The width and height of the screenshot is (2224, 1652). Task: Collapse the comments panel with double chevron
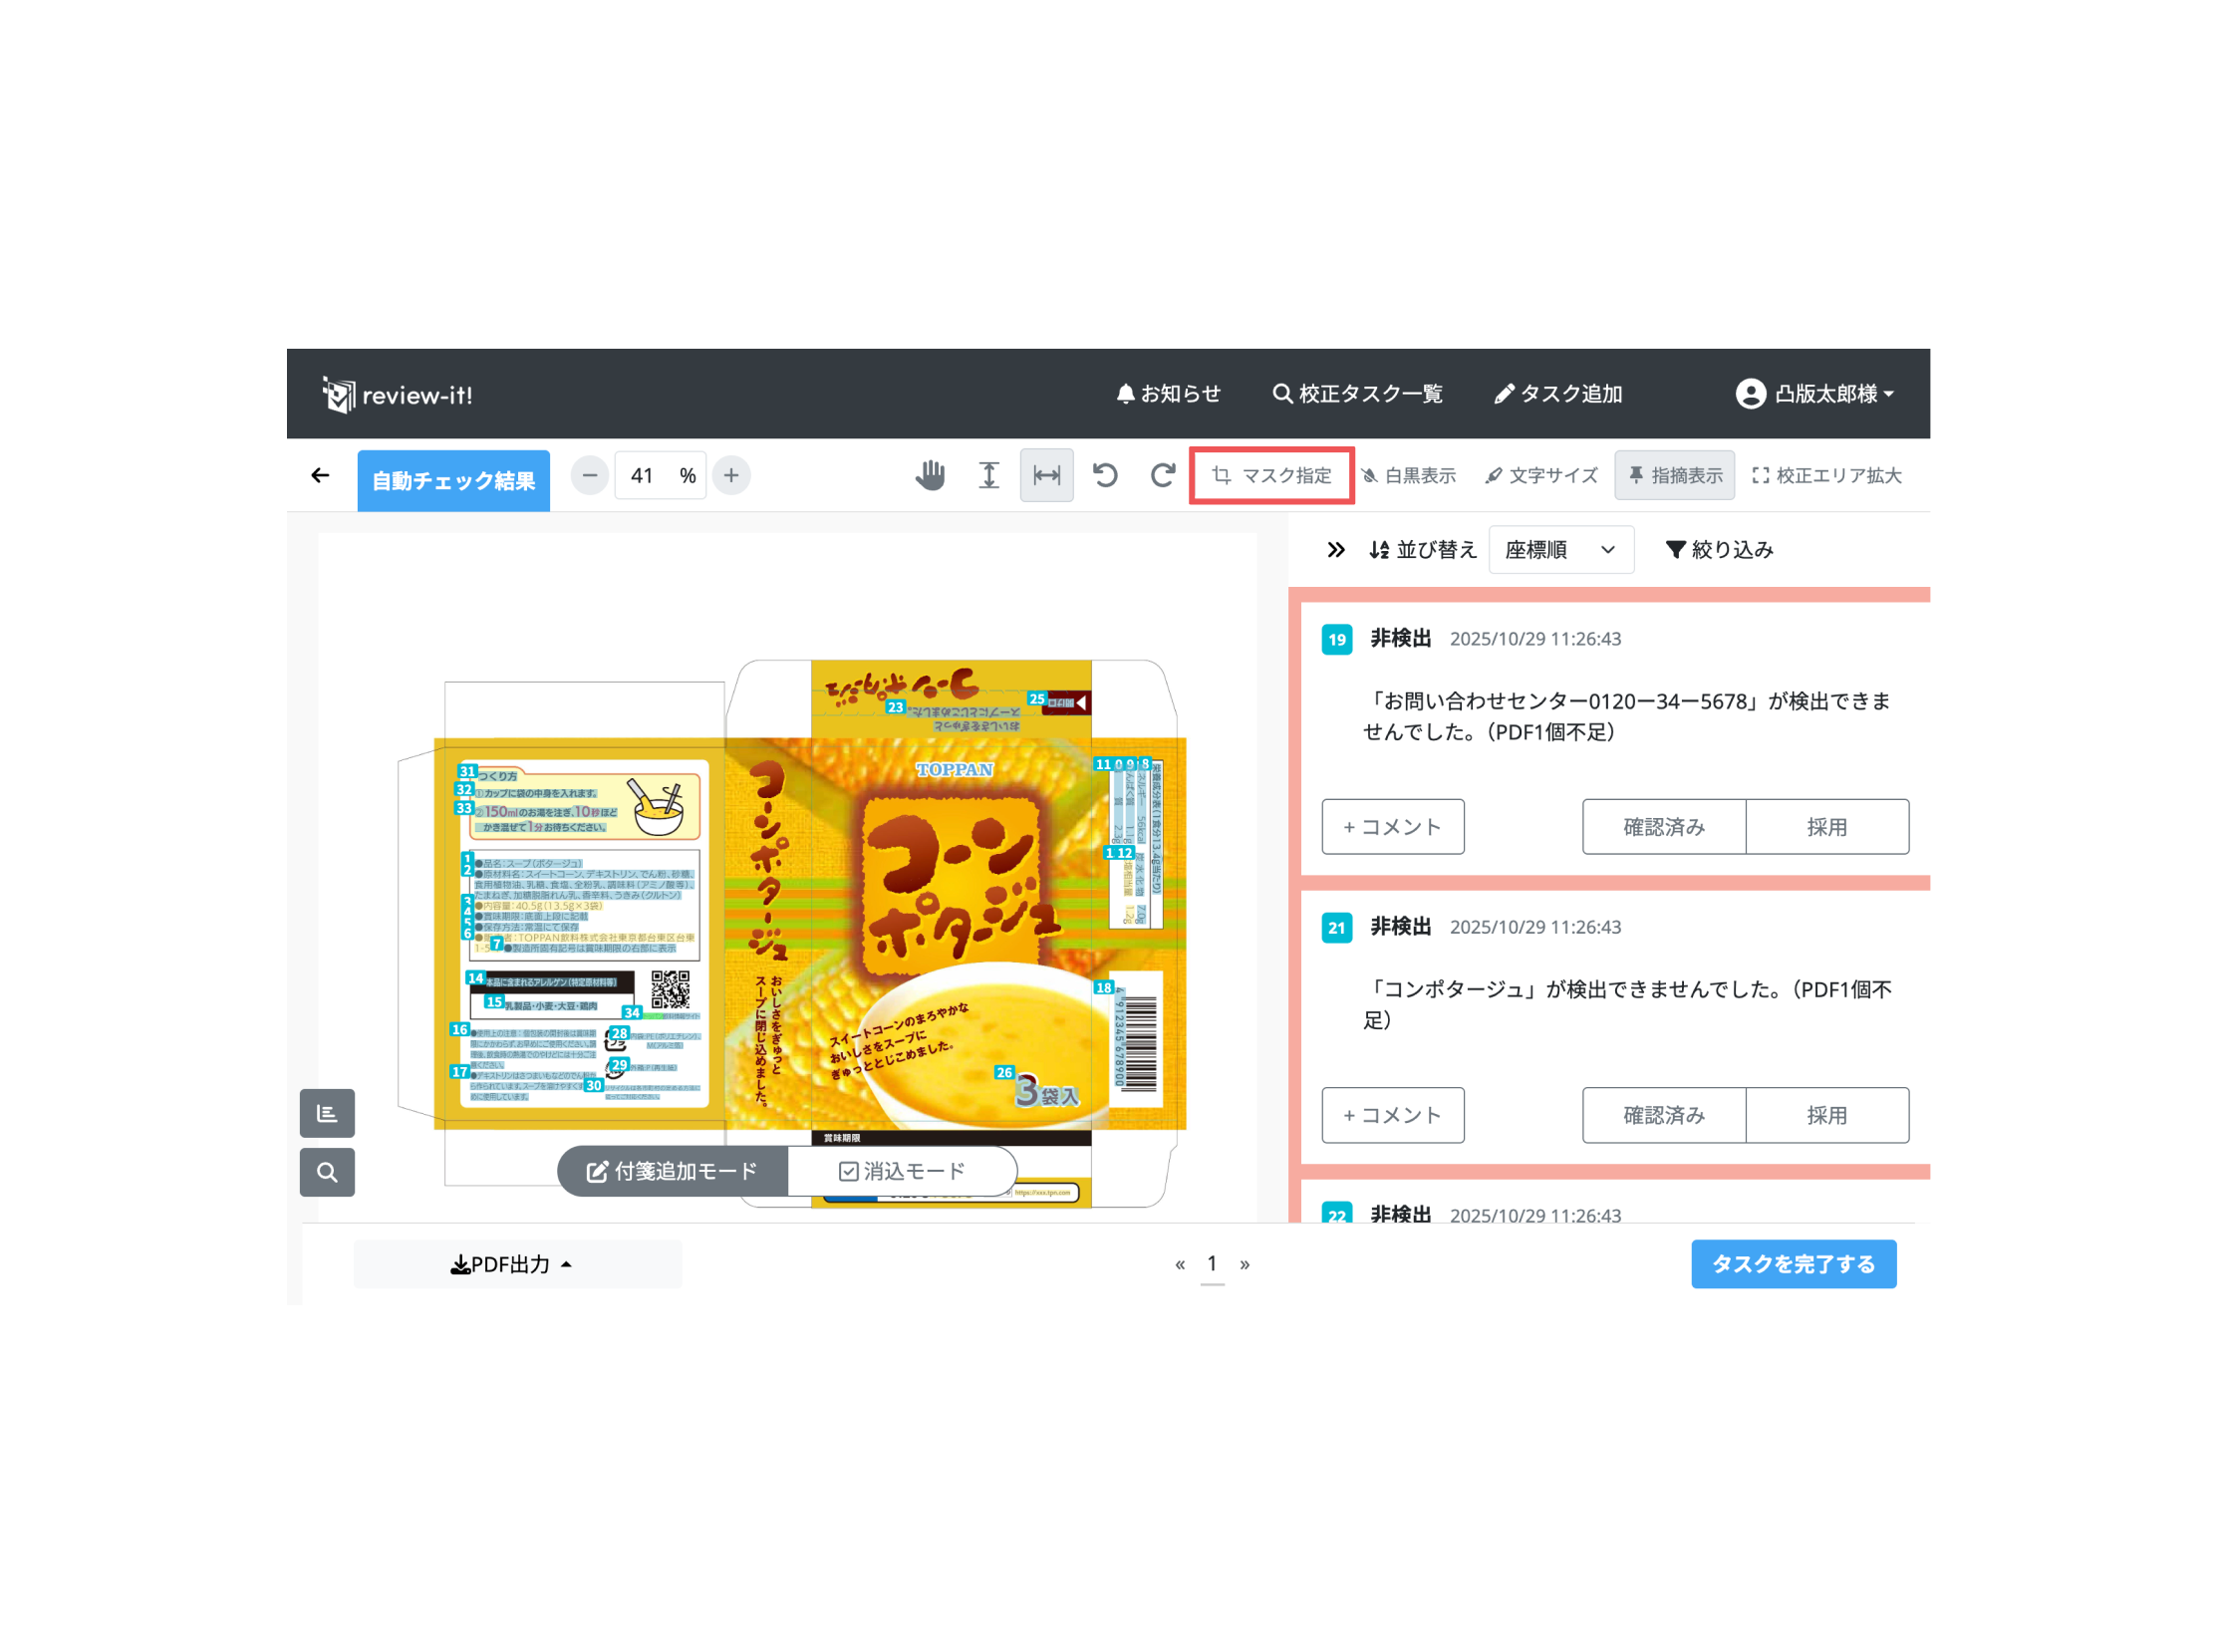click(1336, 550)
